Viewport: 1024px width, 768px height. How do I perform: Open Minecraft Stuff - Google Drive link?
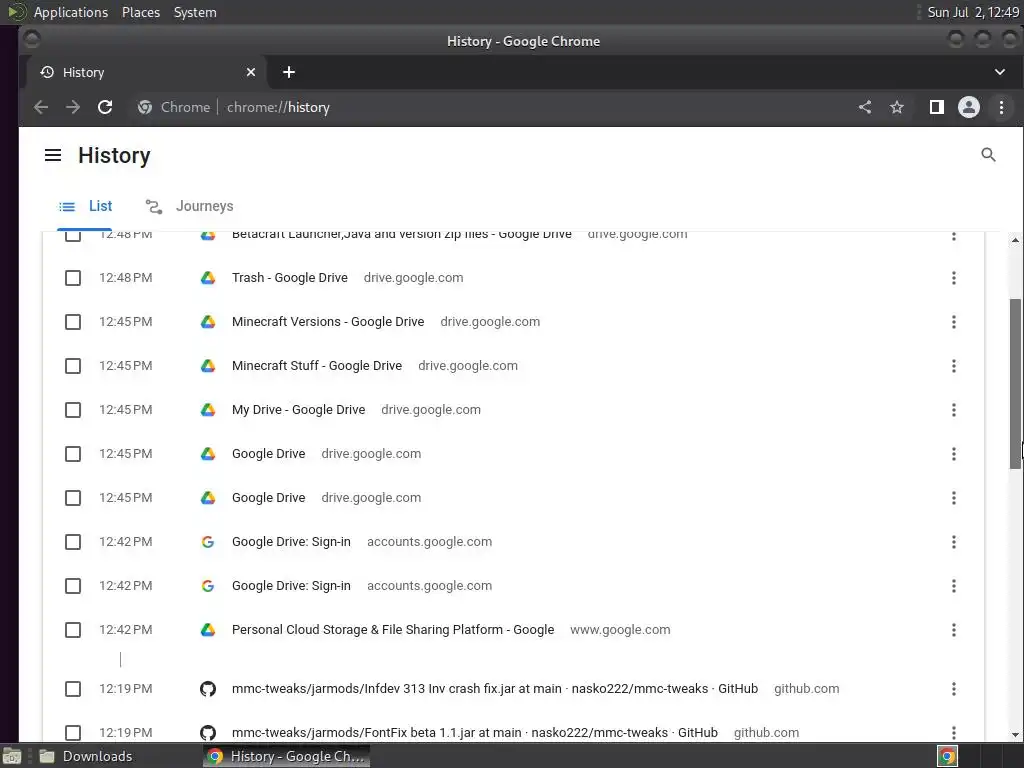click(x=317, y=365)
